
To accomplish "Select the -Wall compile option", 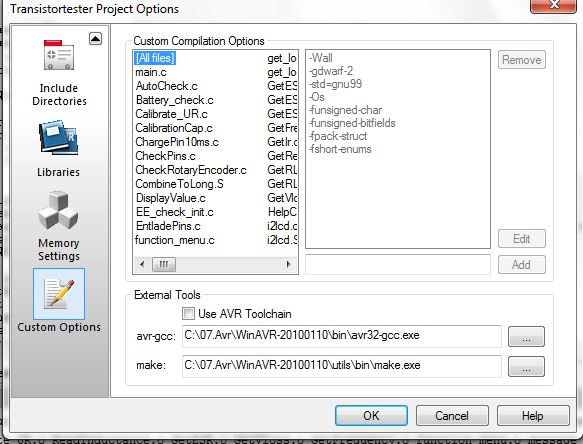I will tap(321, 58).
